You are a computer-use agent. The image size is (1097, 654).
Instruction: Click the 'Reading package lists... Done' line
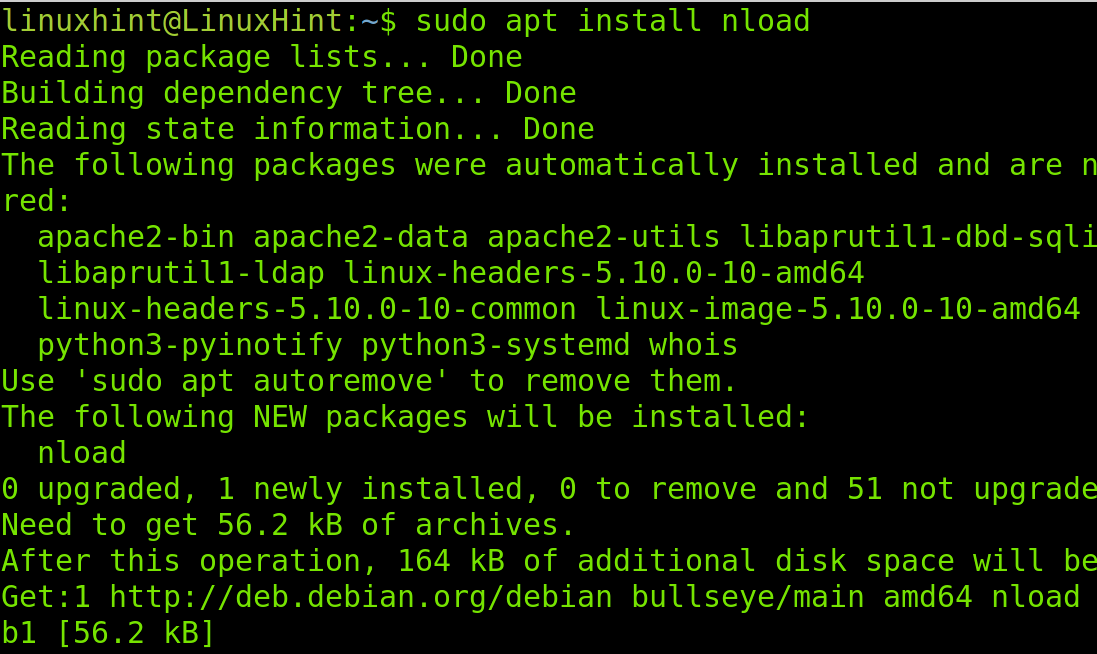262,57
